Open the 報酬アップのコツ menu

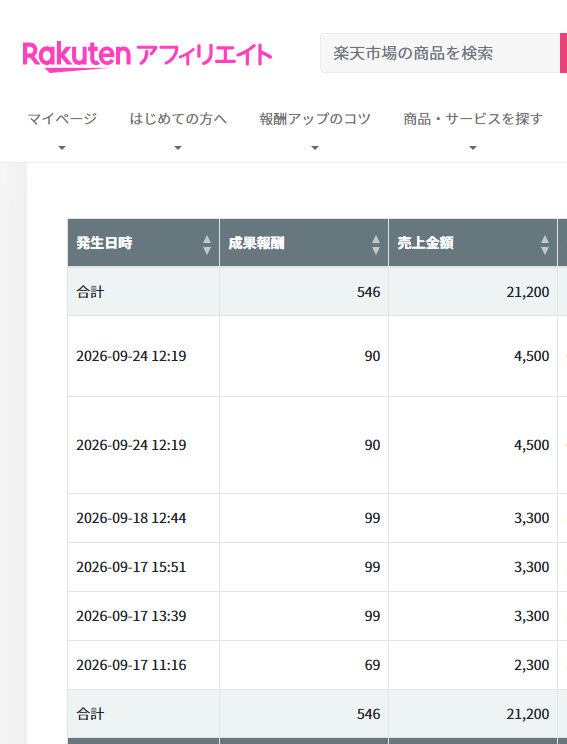[315, 119]
